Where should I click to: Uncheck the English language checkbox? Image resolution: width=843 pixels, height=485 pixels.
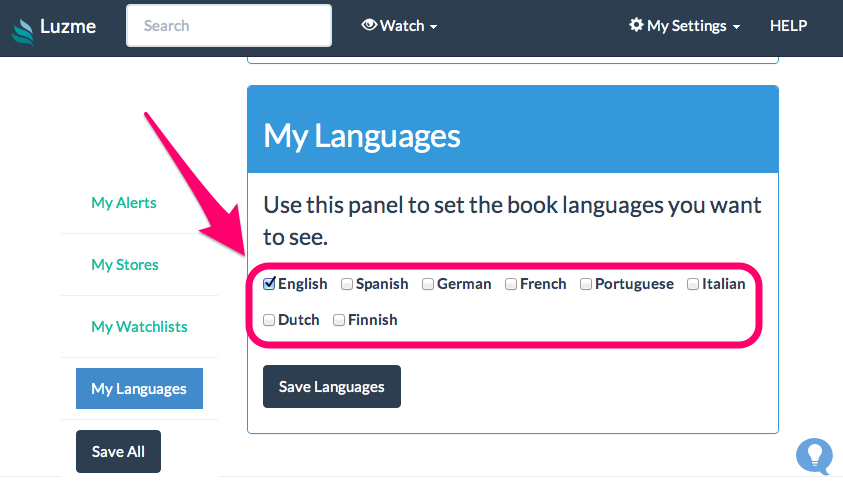269,283
